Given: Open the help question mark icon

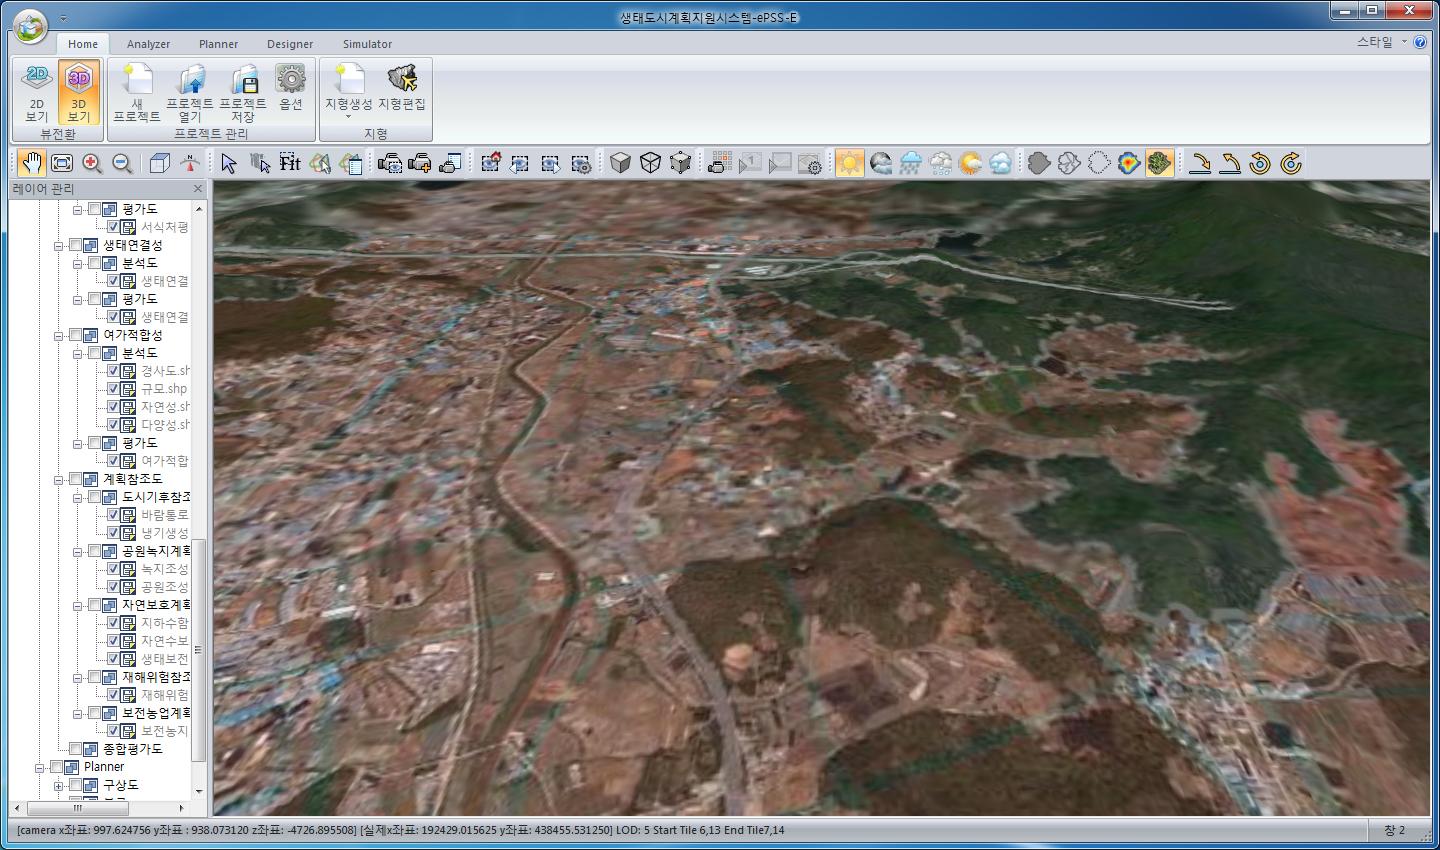Looking at the screenshot, I should [x=1420, y=43].
